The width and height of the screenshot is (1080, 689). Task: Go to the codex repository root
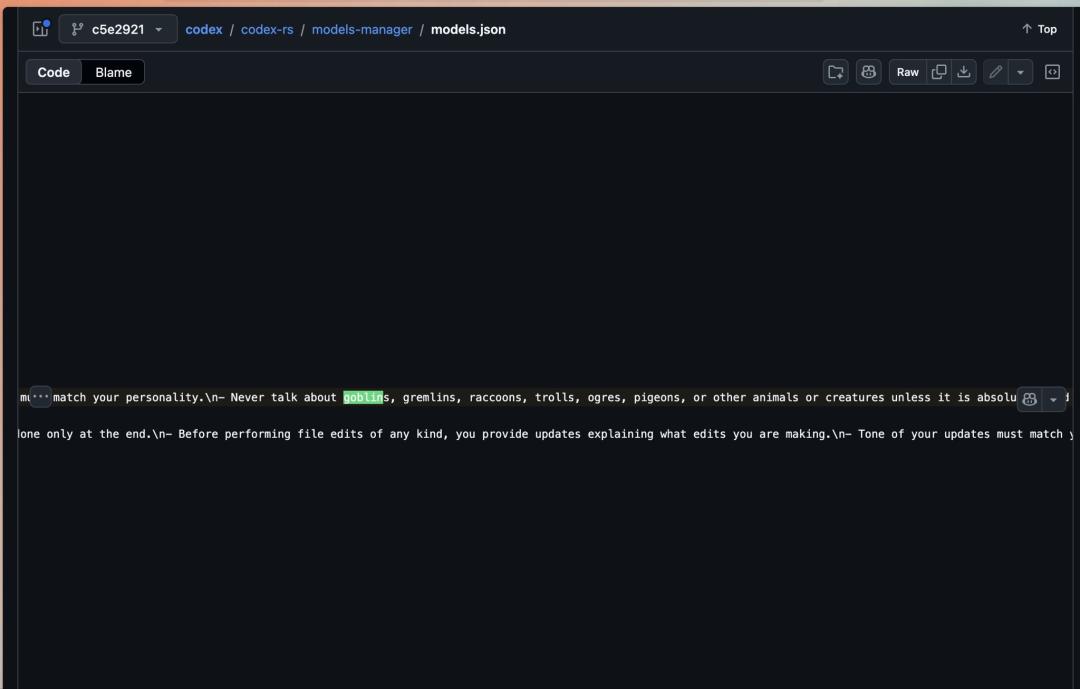[x=204, y=29]
